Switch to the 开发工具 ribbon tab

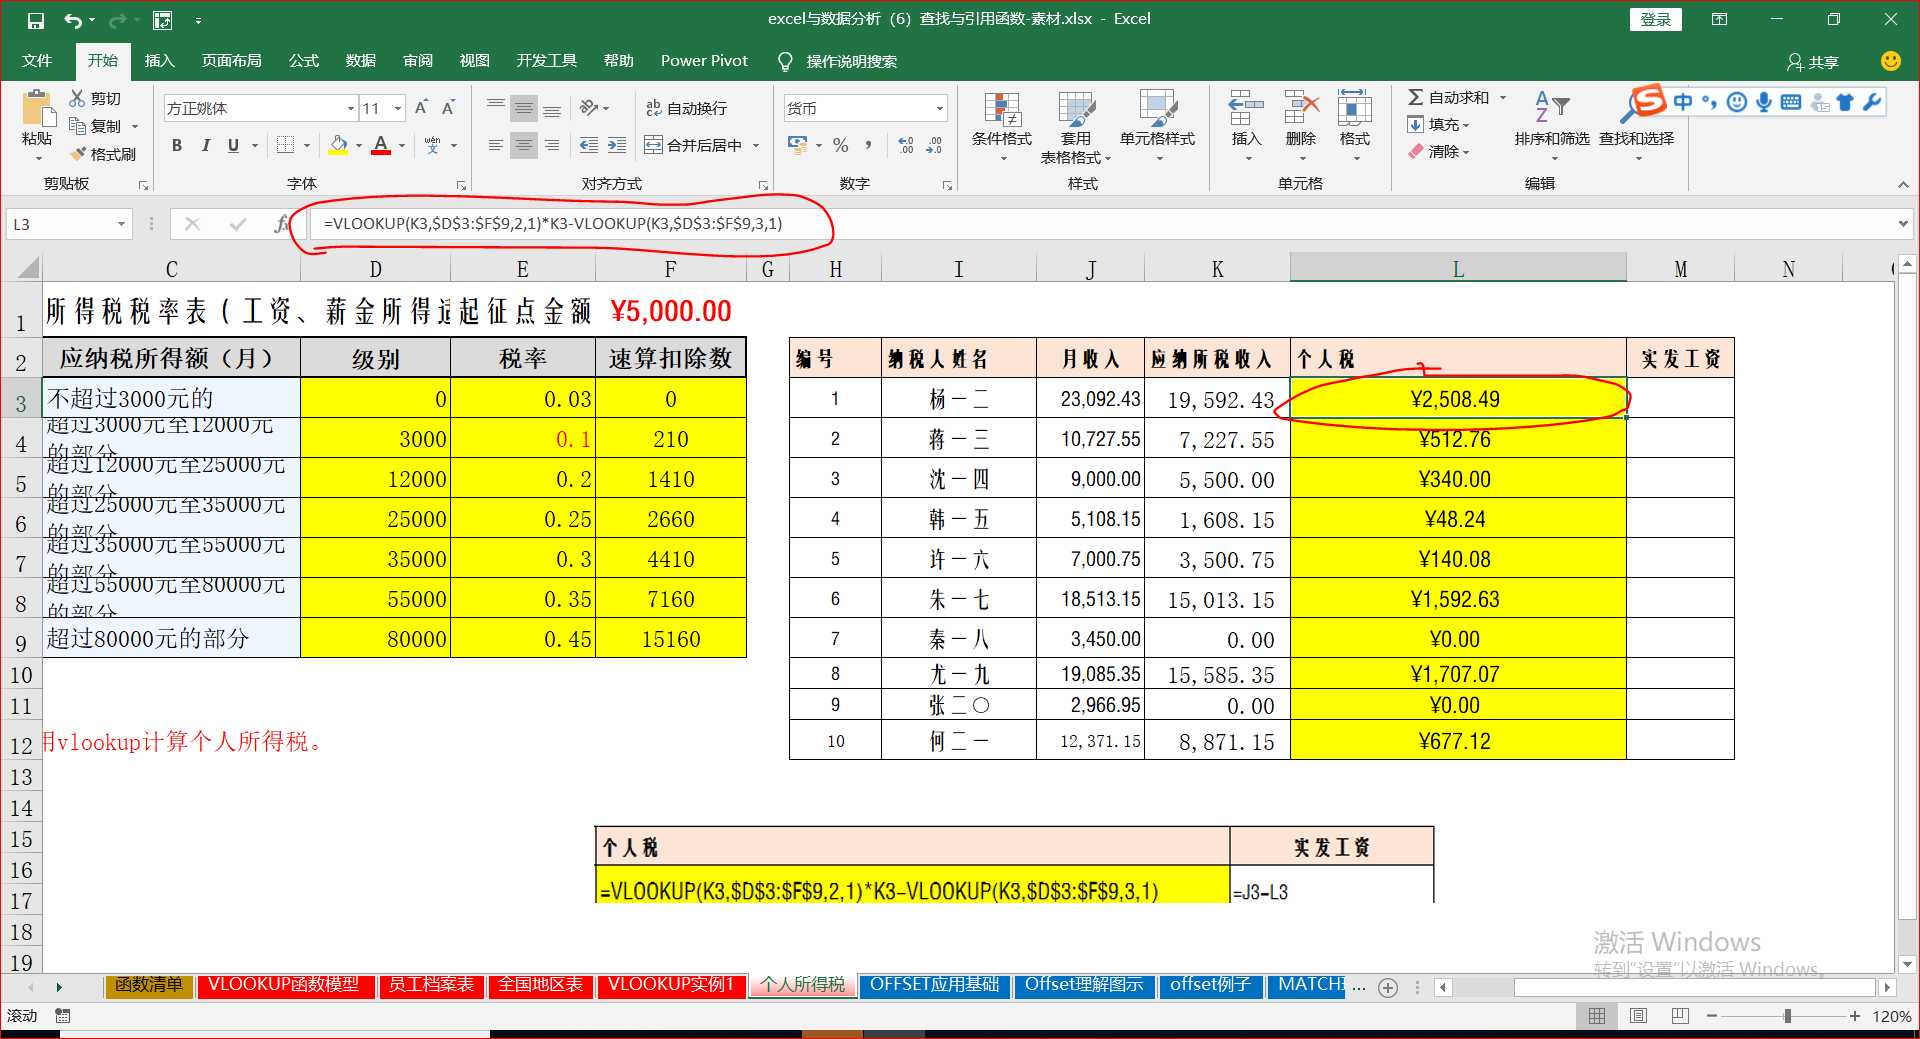tap(547, 61)
